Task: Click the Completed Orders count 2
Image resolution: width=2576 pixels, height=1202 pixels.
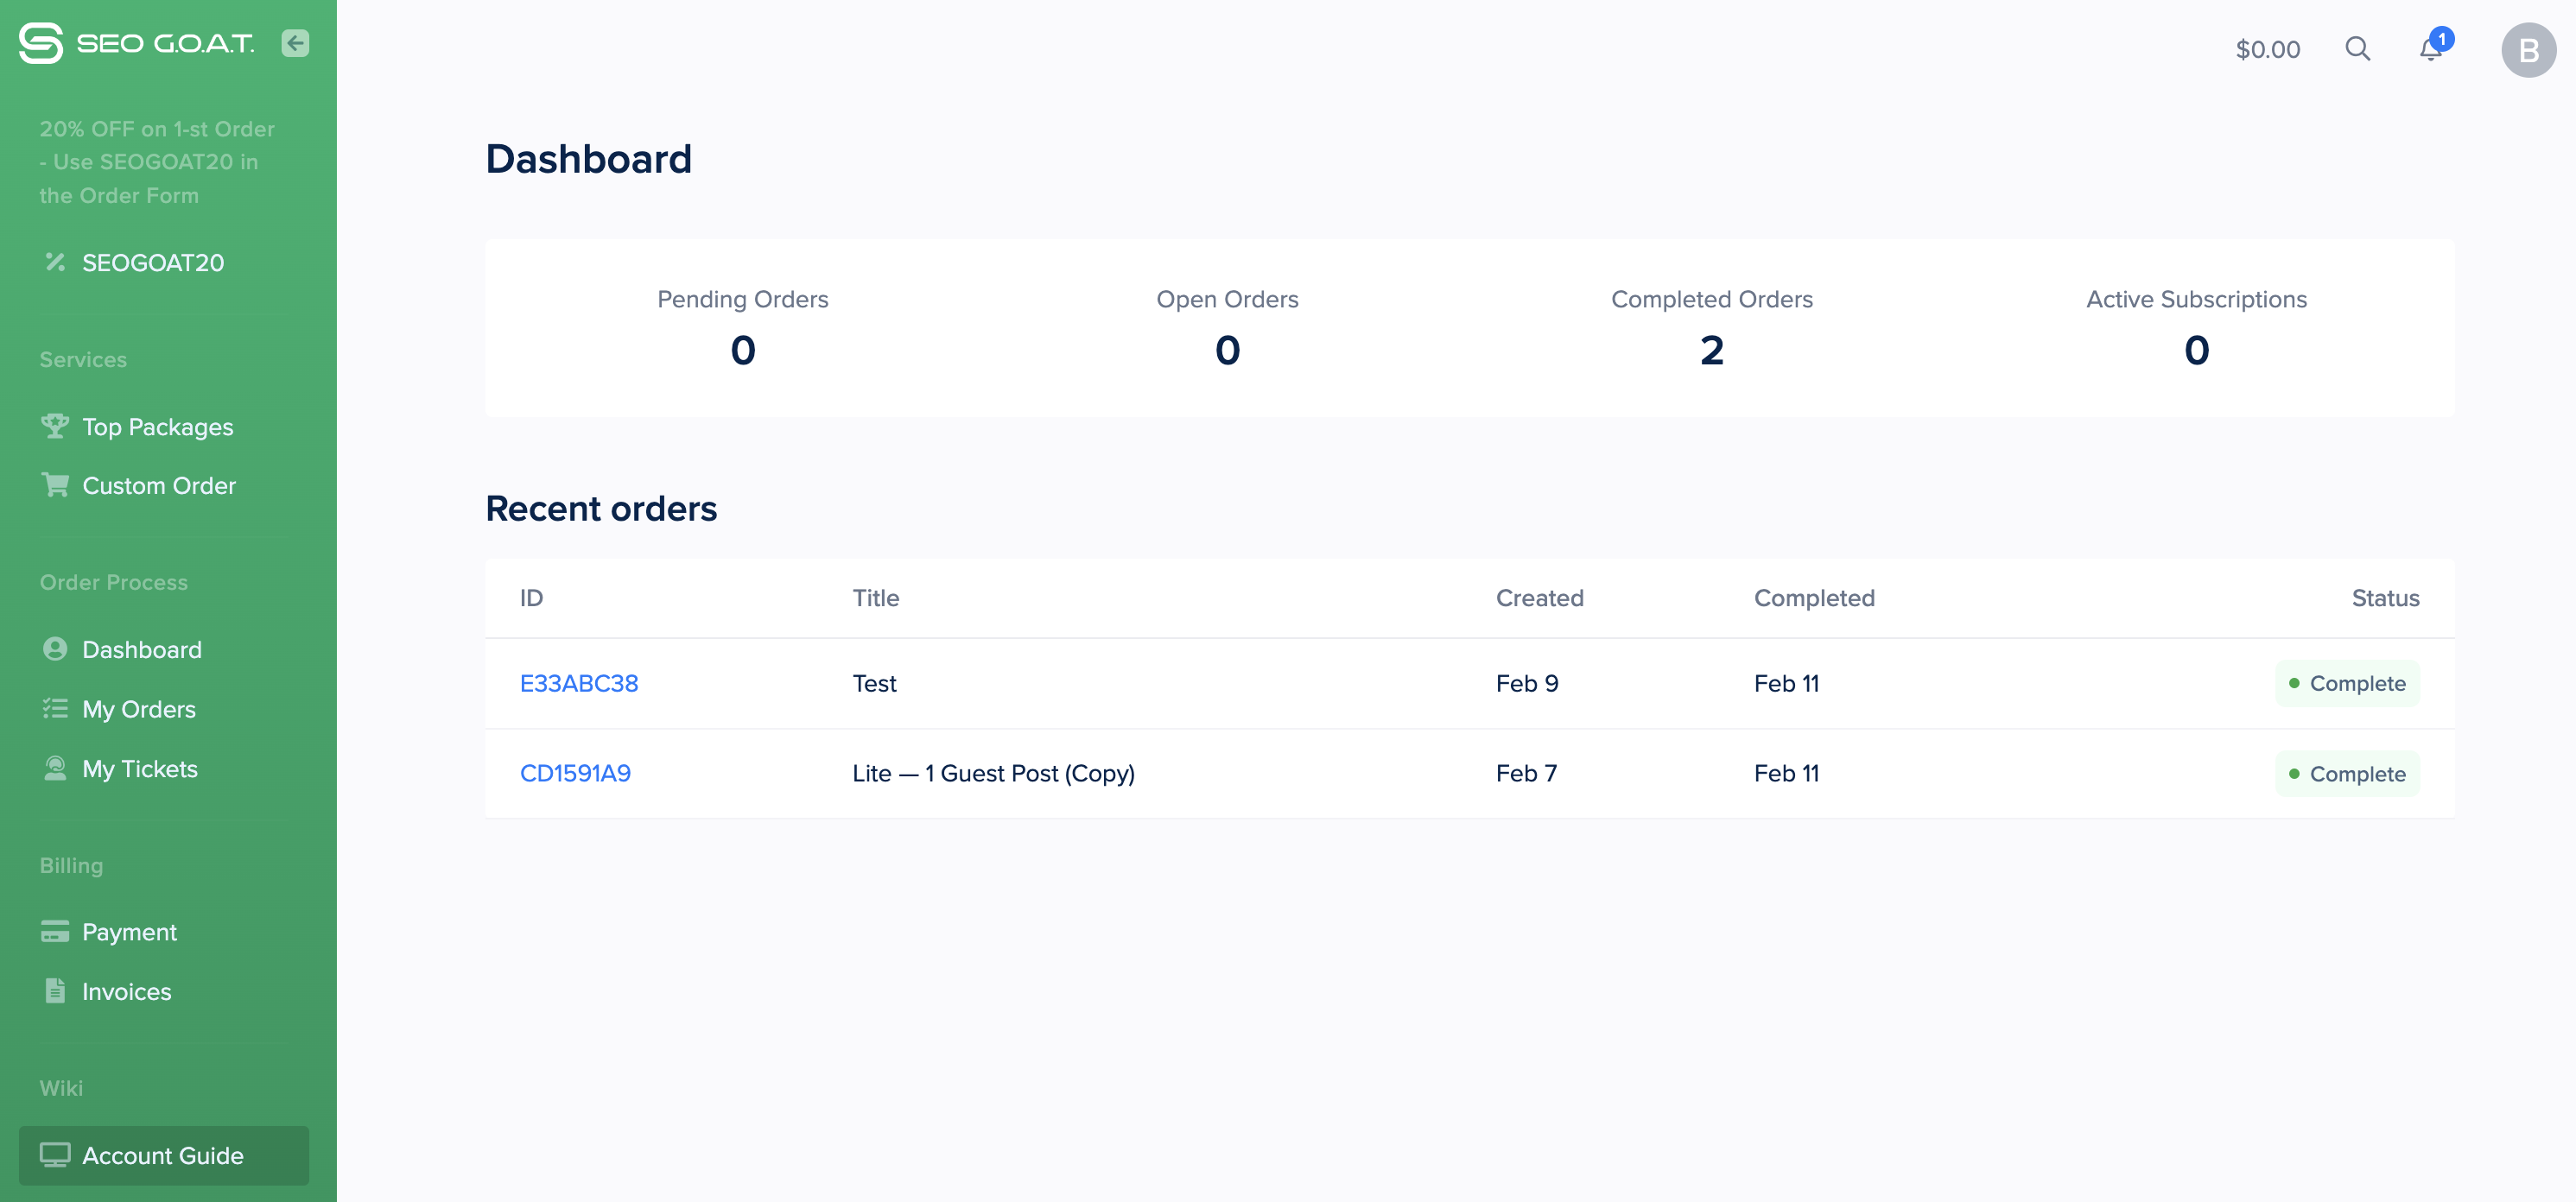Action: coord(1712,350)
